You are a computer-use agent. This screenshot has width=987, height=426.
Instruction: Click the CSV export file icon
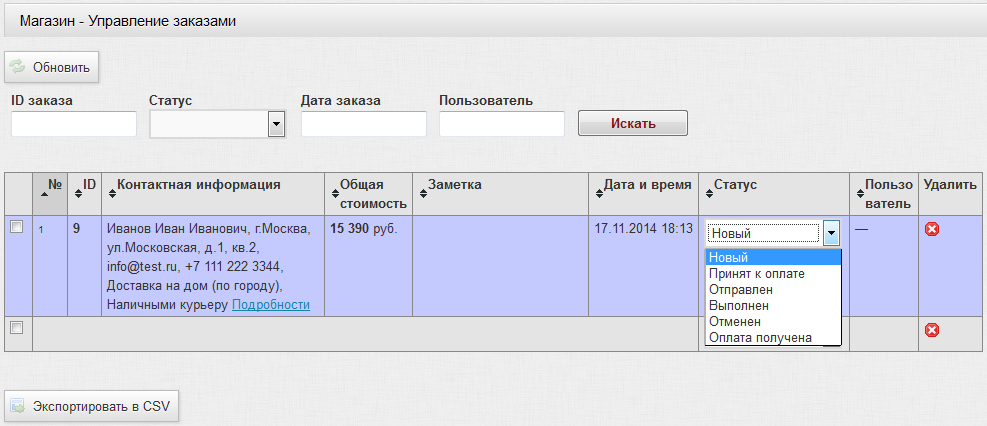tap(17, 406)
